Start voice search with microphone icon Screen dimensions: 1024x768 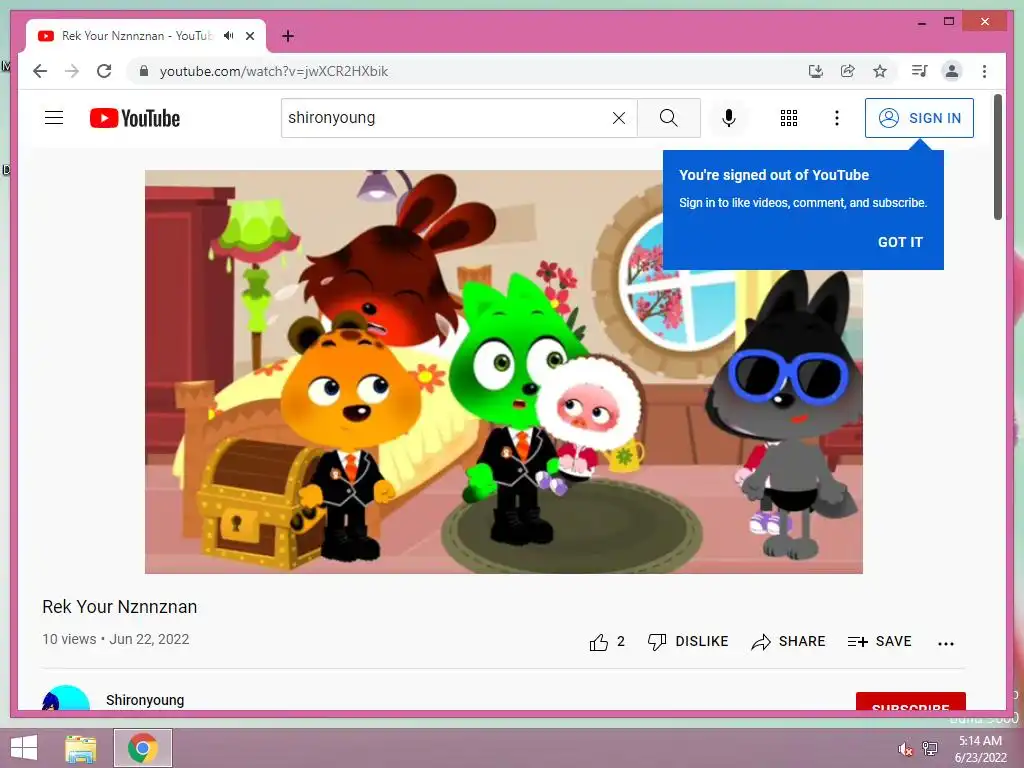(x=729, y=118)
